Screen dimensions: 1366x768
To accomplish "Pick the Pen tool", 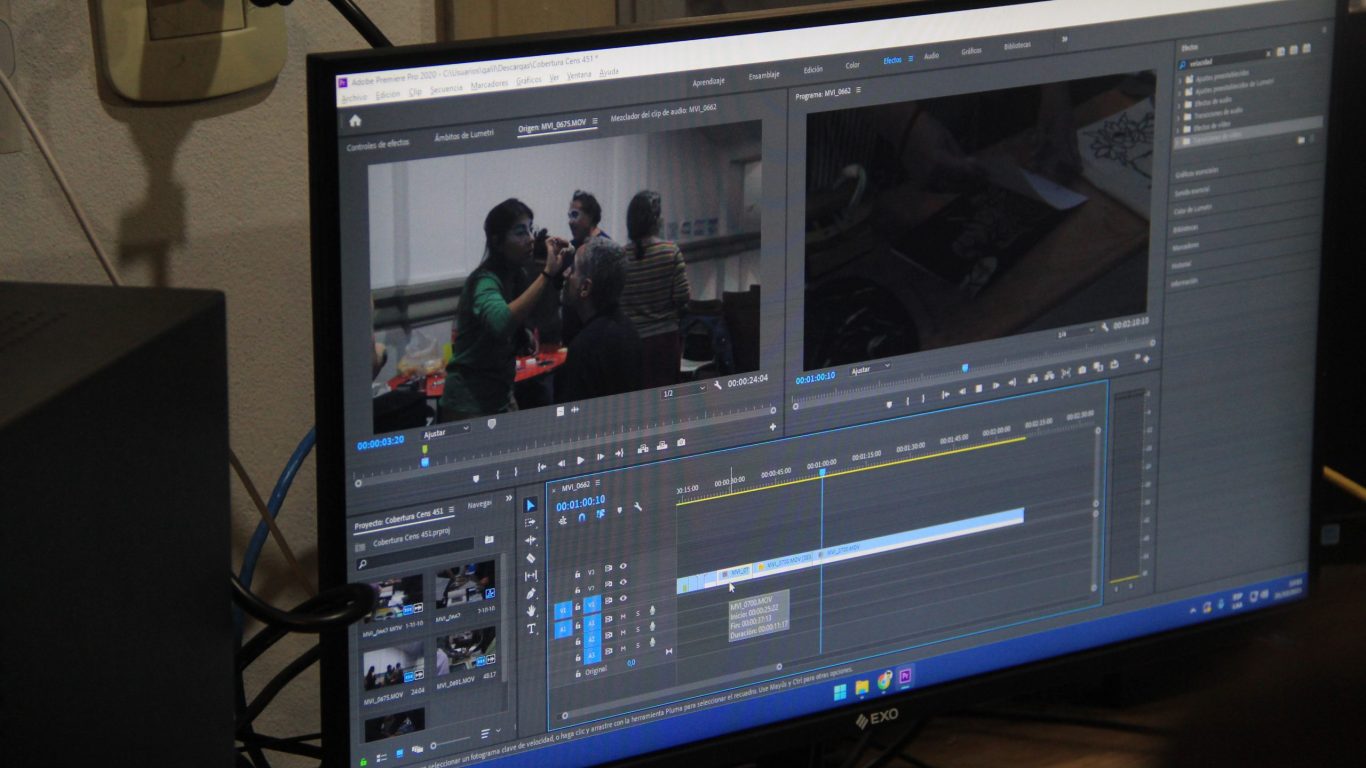I will (531, 594).
